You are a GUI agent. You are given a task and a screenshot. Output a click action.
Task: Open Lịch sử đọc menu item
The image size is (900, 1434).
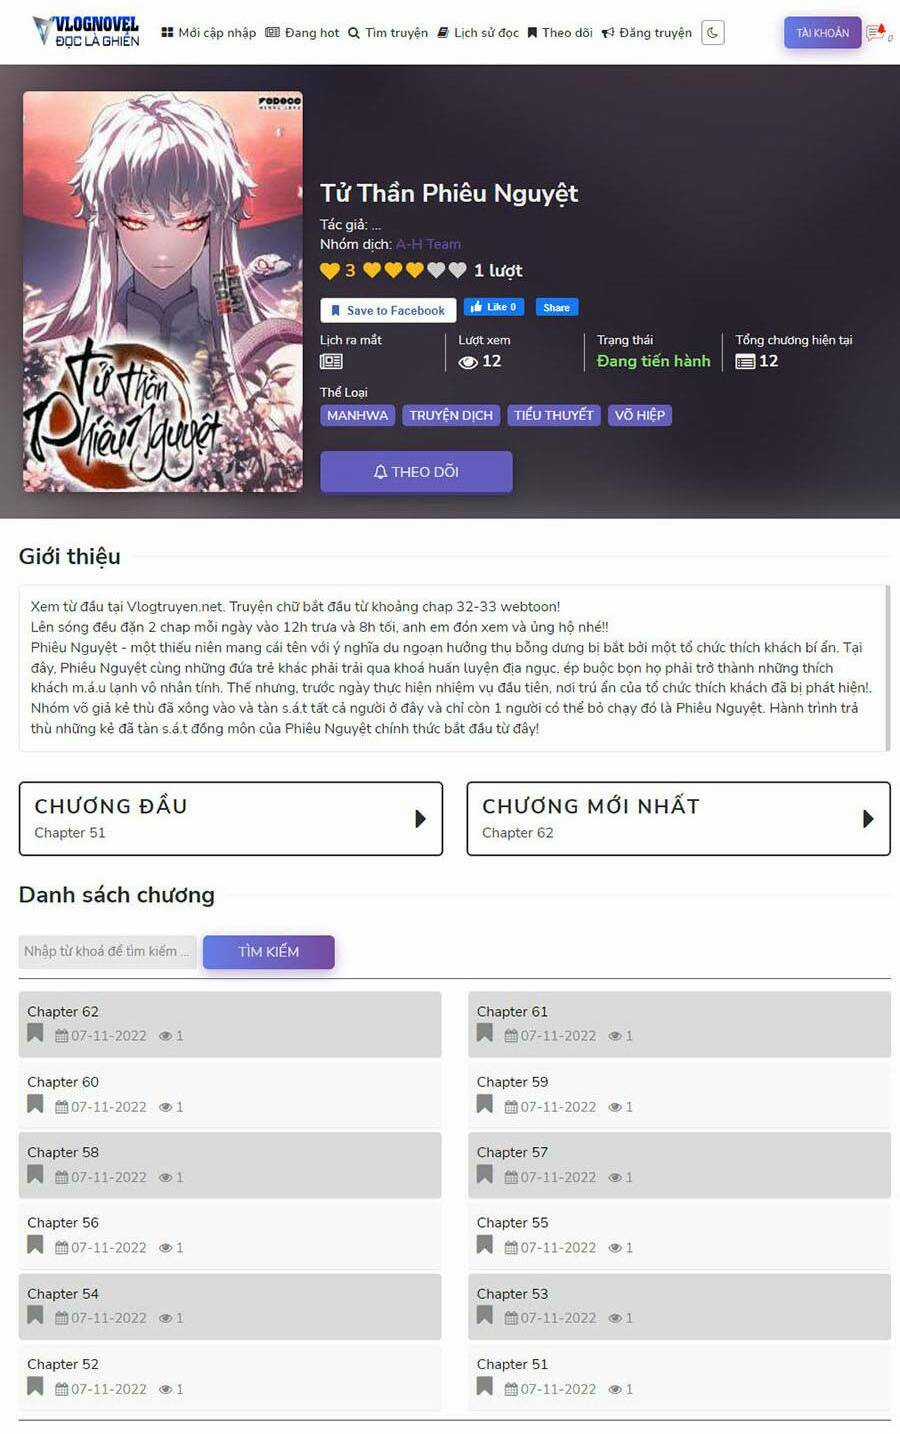478,33
